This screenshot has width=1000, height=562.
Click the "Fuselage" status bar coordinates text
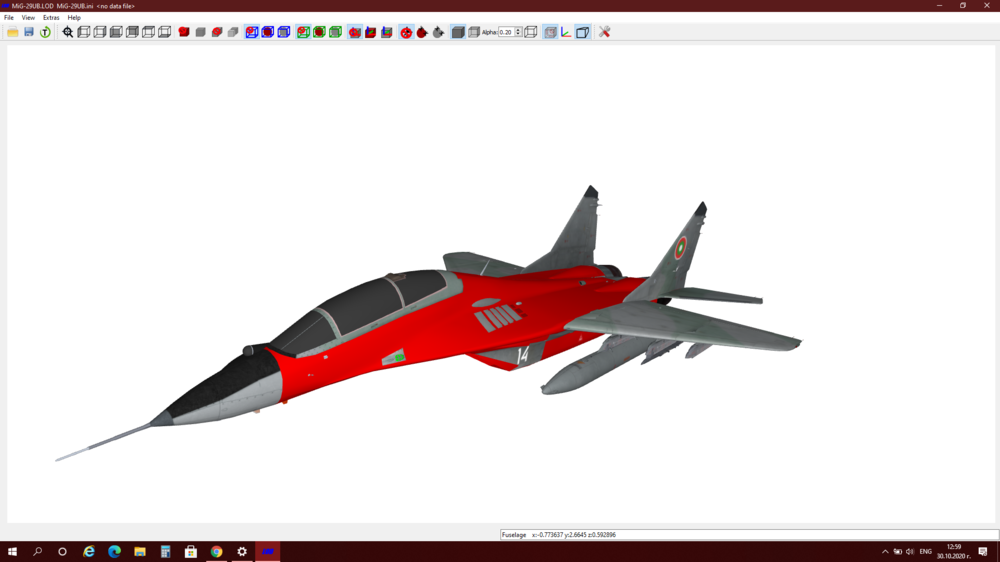[559, 535]
